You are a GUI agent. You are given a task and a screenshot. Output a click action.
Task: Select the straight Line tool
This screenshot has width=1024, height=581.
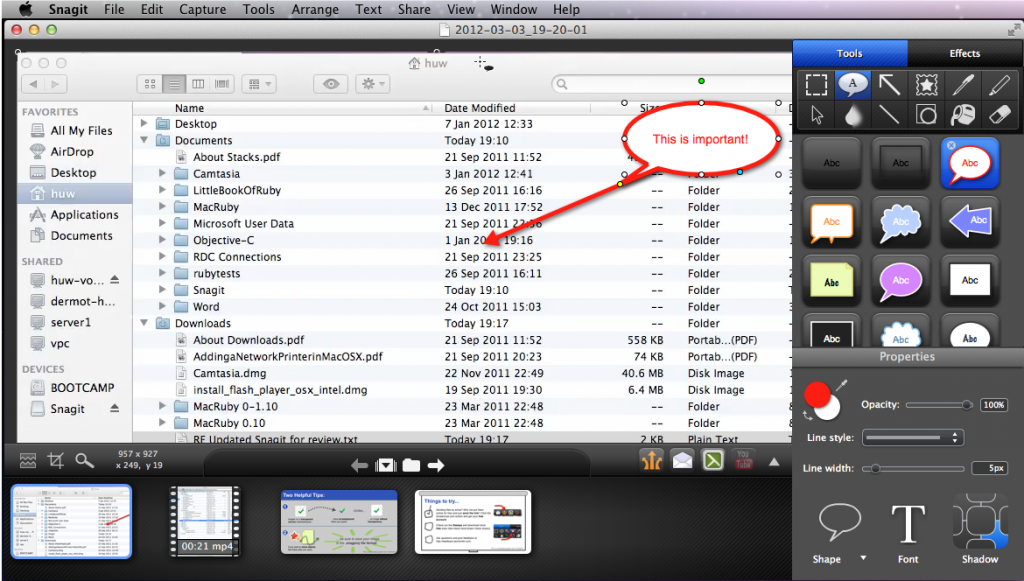(x=889, y=115)
